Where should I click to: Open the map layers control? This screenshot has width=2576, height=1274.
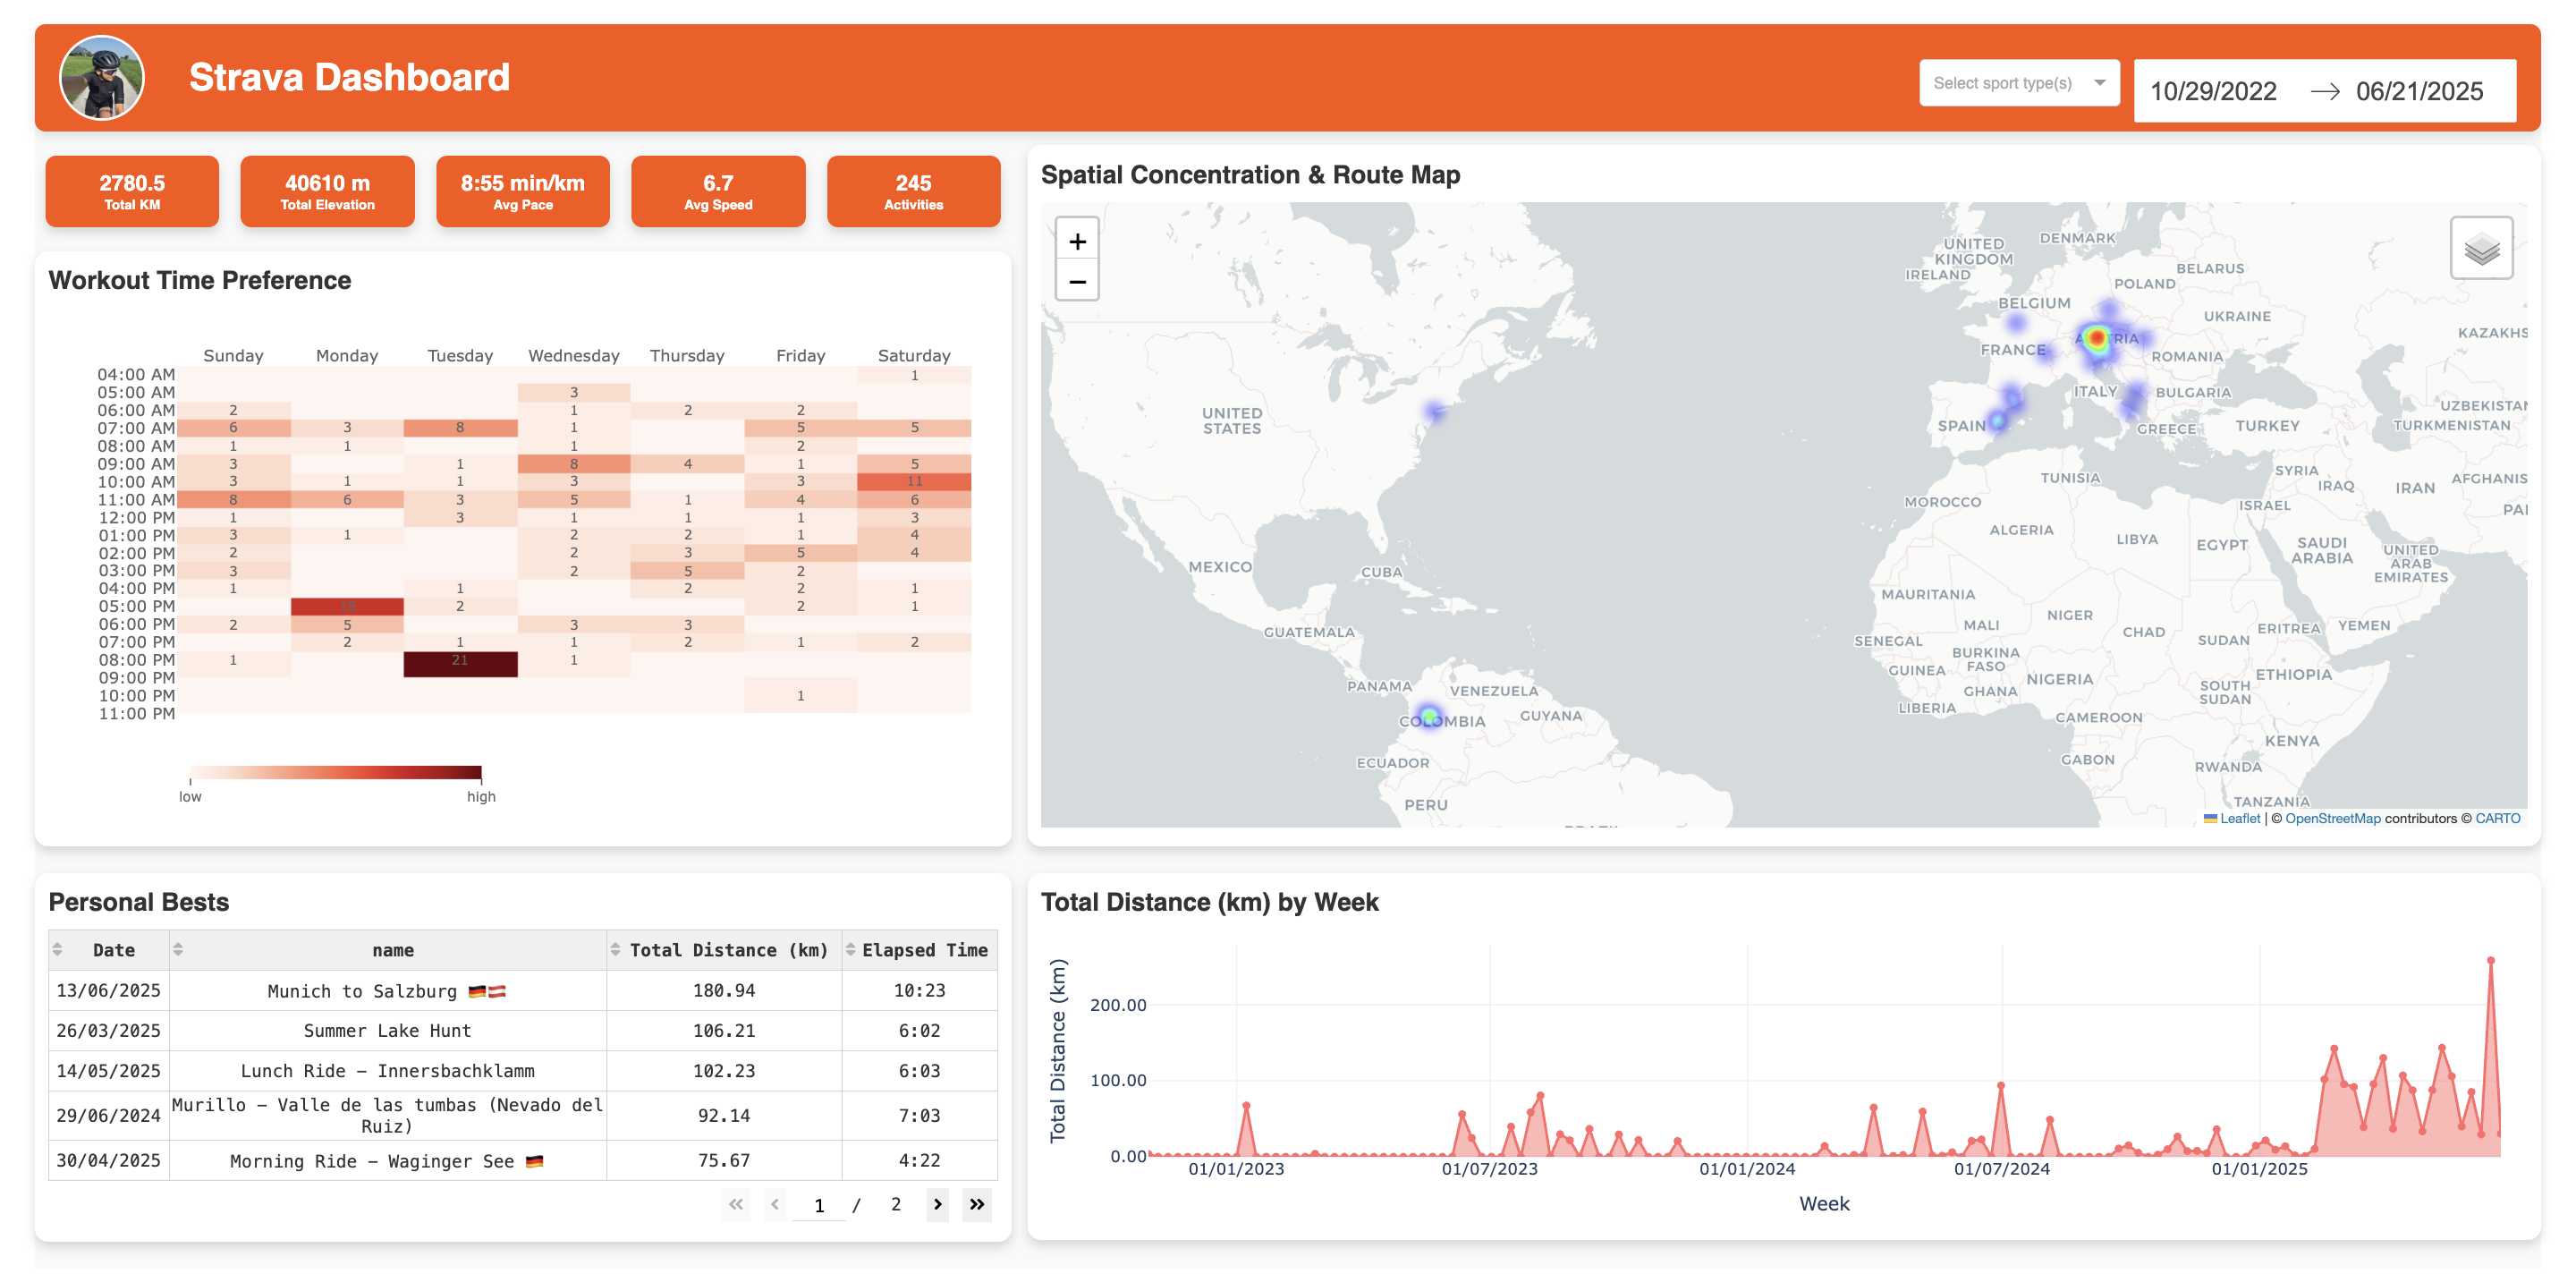2480,249
